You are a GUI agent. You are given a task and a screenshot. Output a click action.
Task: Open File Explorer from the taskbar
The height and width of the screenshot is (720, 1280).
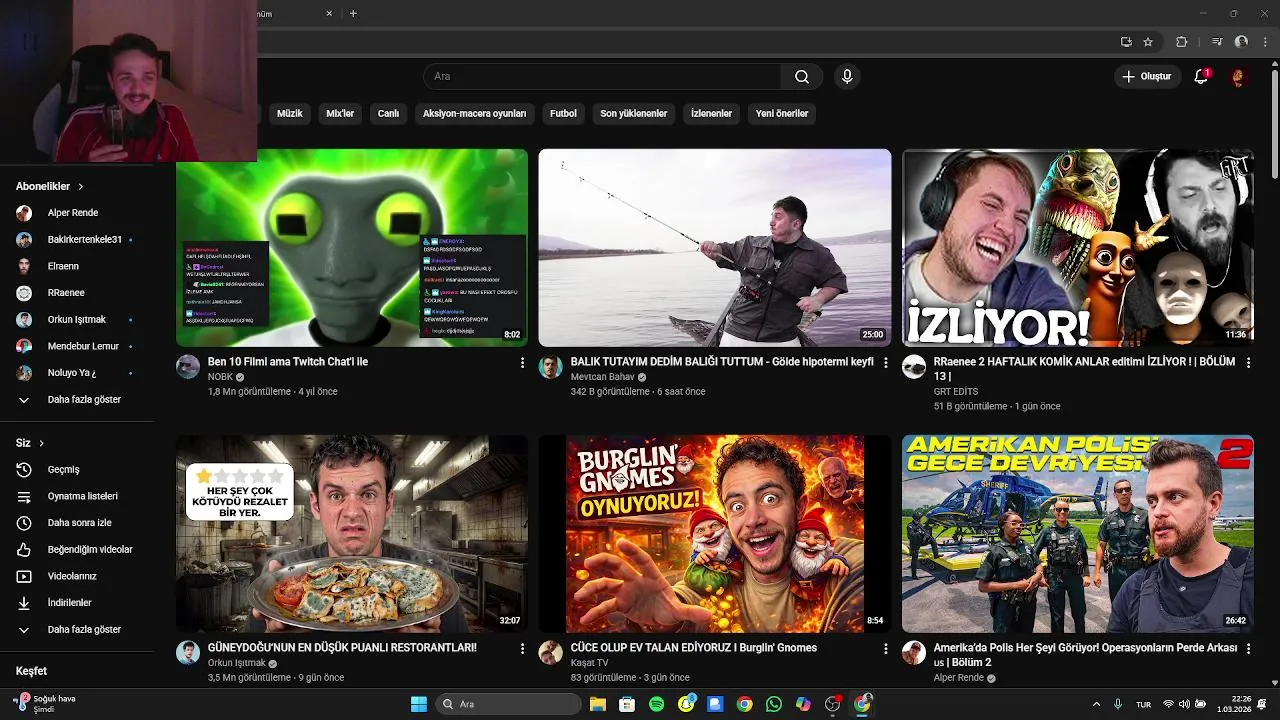[597, 704]
